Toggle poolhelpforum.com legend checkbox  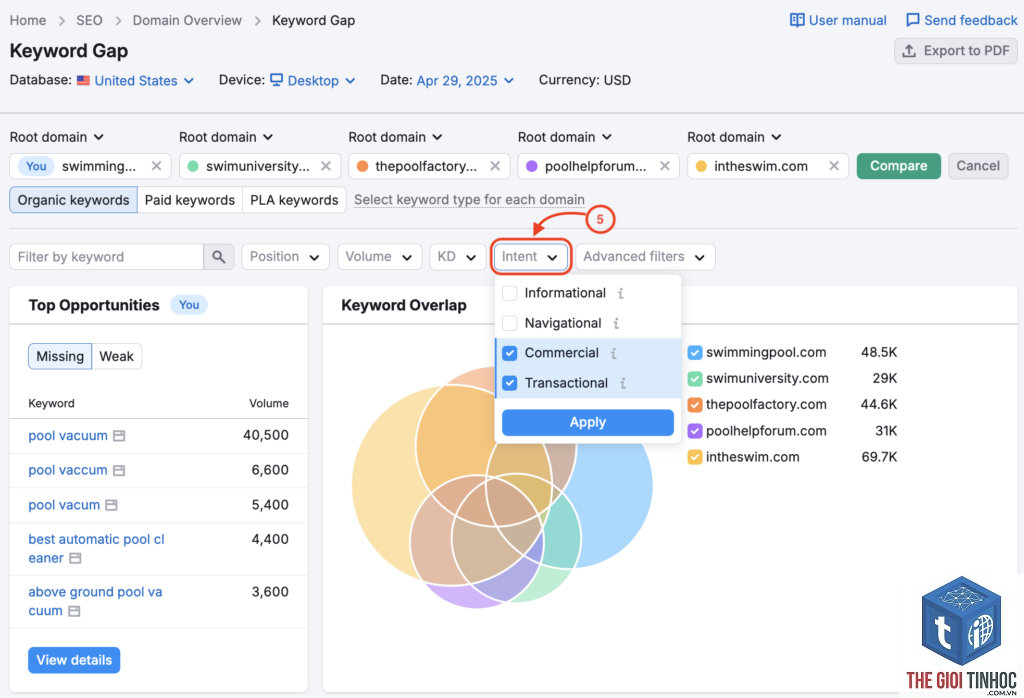[695, 431]
